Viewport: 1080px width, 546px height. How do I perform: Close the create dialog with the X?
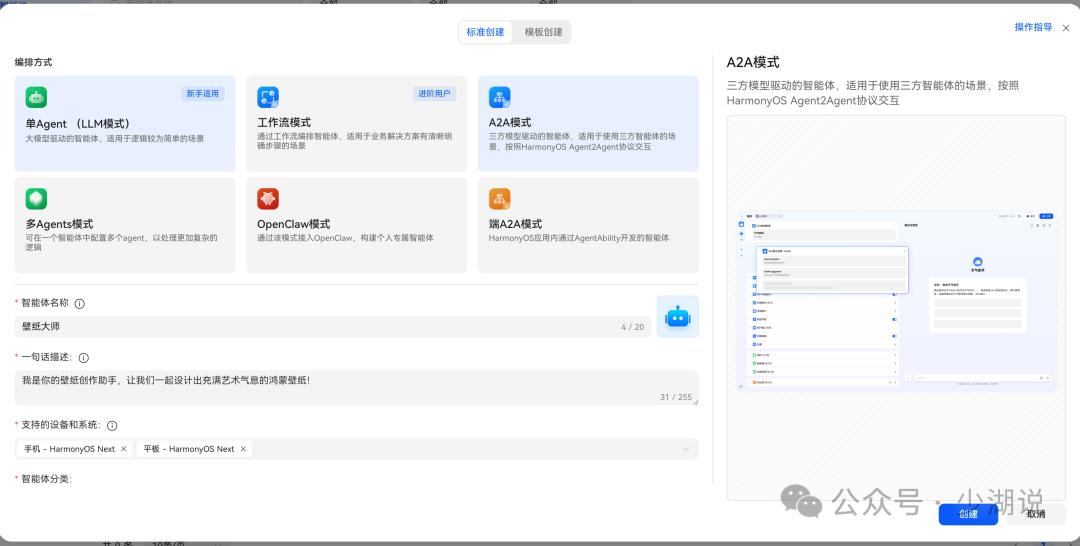(1066, 28)
